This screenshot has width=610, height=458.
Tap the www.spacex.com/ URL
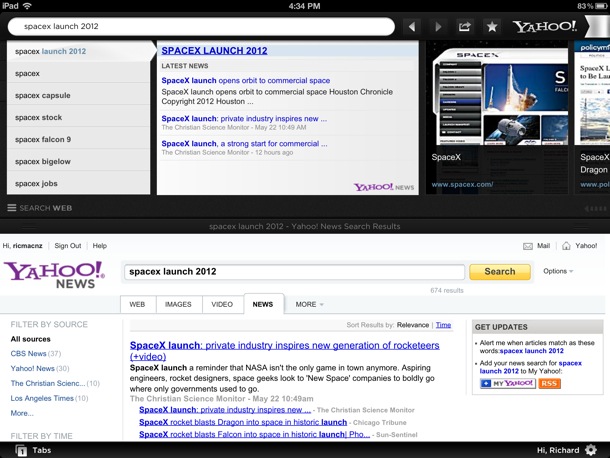pyautogui.click(x=462, y=184)
